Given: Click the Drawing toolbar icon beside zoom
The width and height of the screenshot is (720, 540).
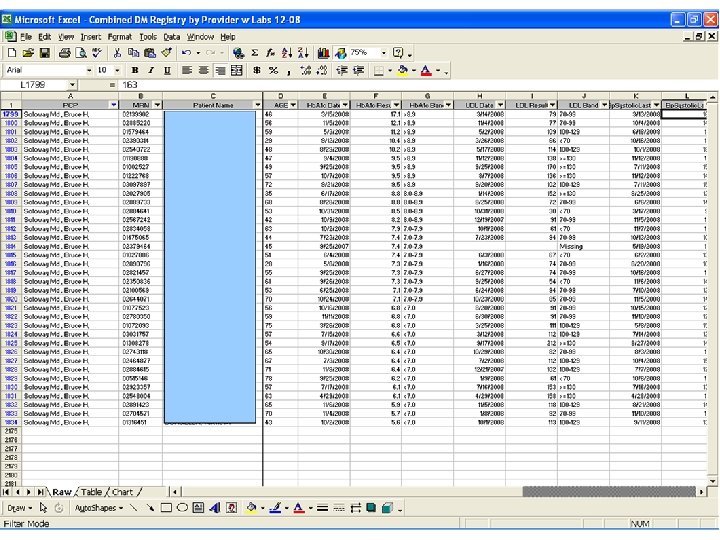Looking at the screenshot, I should [x=340, y=53].
